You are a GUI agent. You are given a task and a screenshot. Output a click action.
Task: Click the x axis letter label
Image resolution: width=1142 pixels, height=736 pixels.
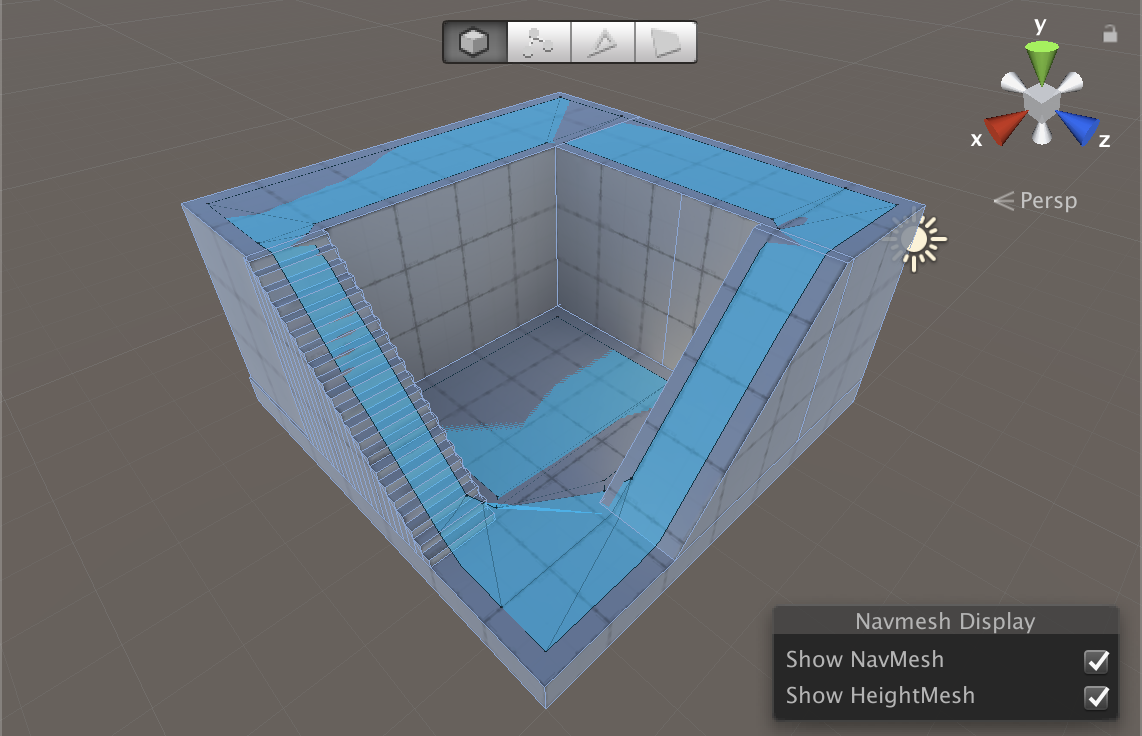976,140
